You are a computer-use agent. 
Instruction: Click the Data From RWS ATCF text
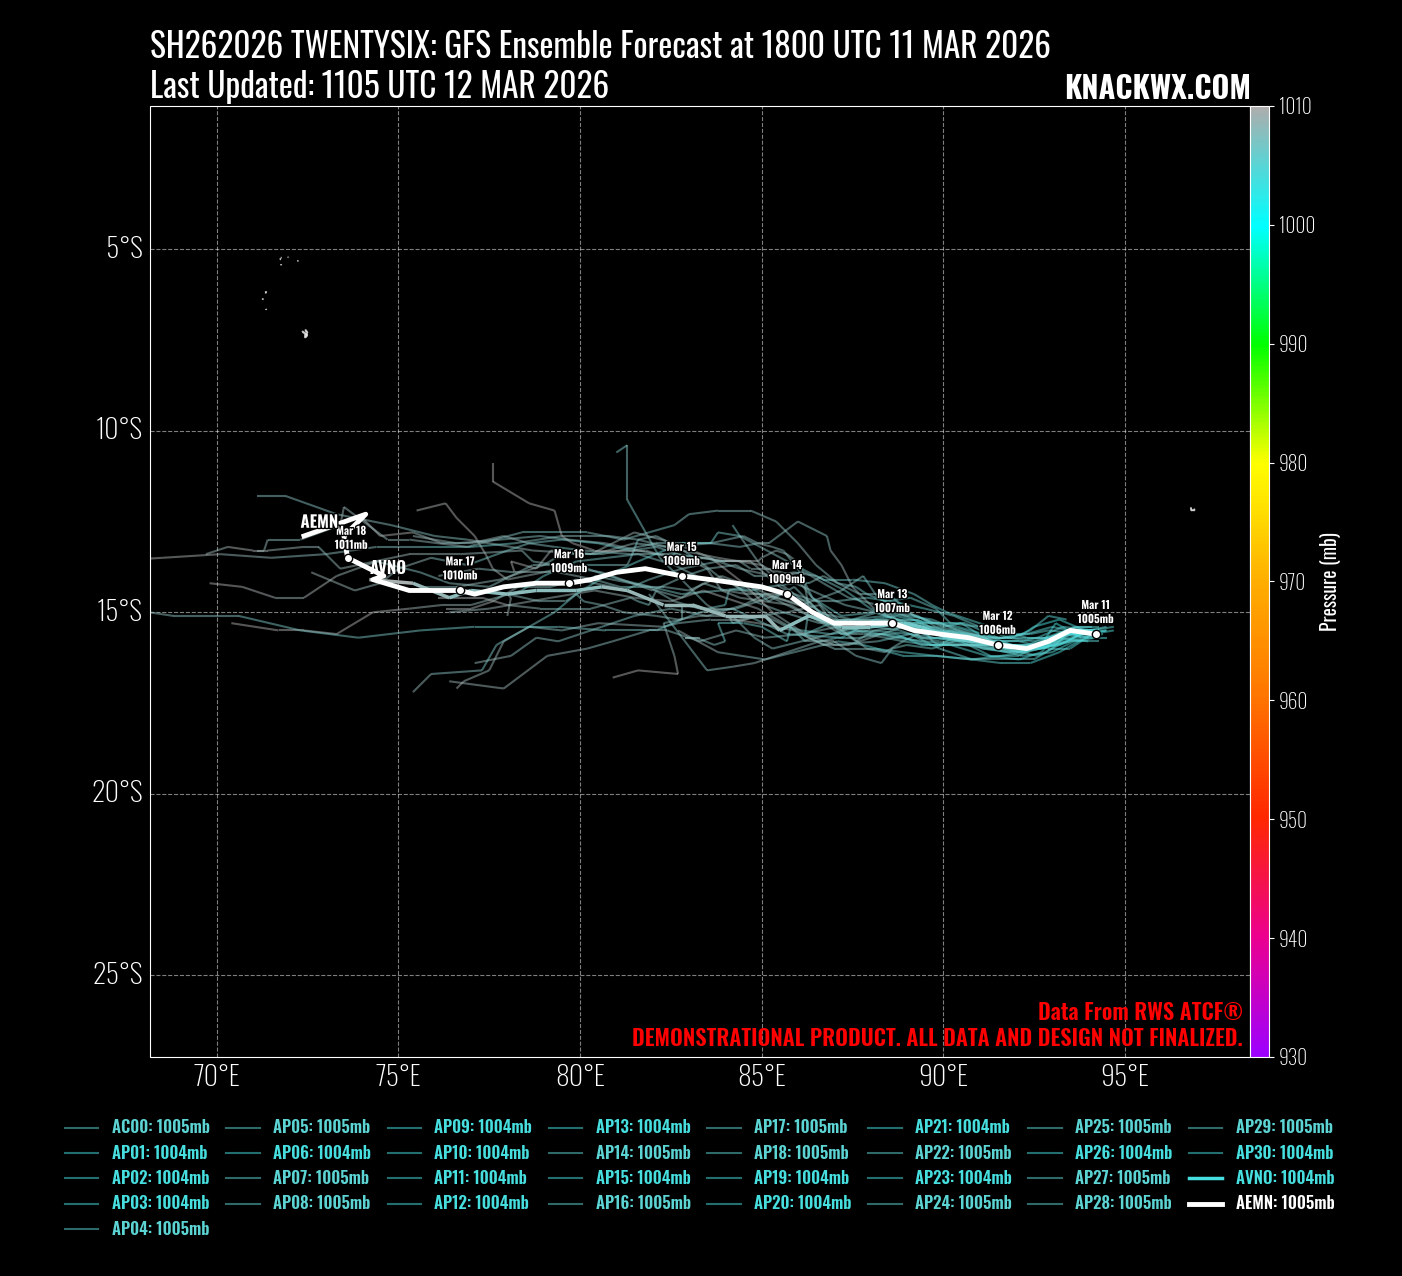point(1140,1012)
